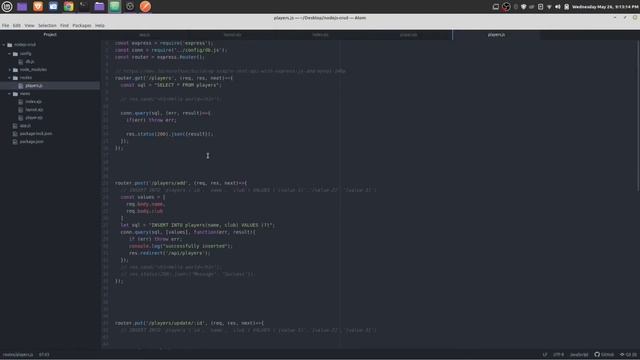Click the date and time clock
640x360 pixels.
605,7
